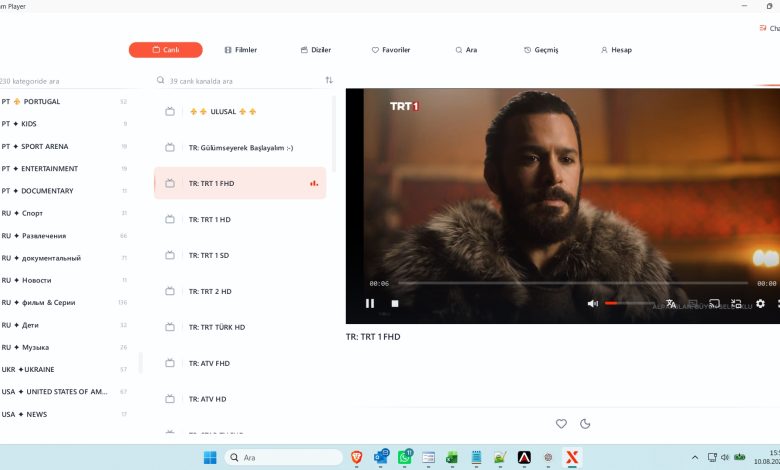Open the Ara search tab
Image resolution: width=780 pixels, height=470 pixels.
click(x=466, y=50)
